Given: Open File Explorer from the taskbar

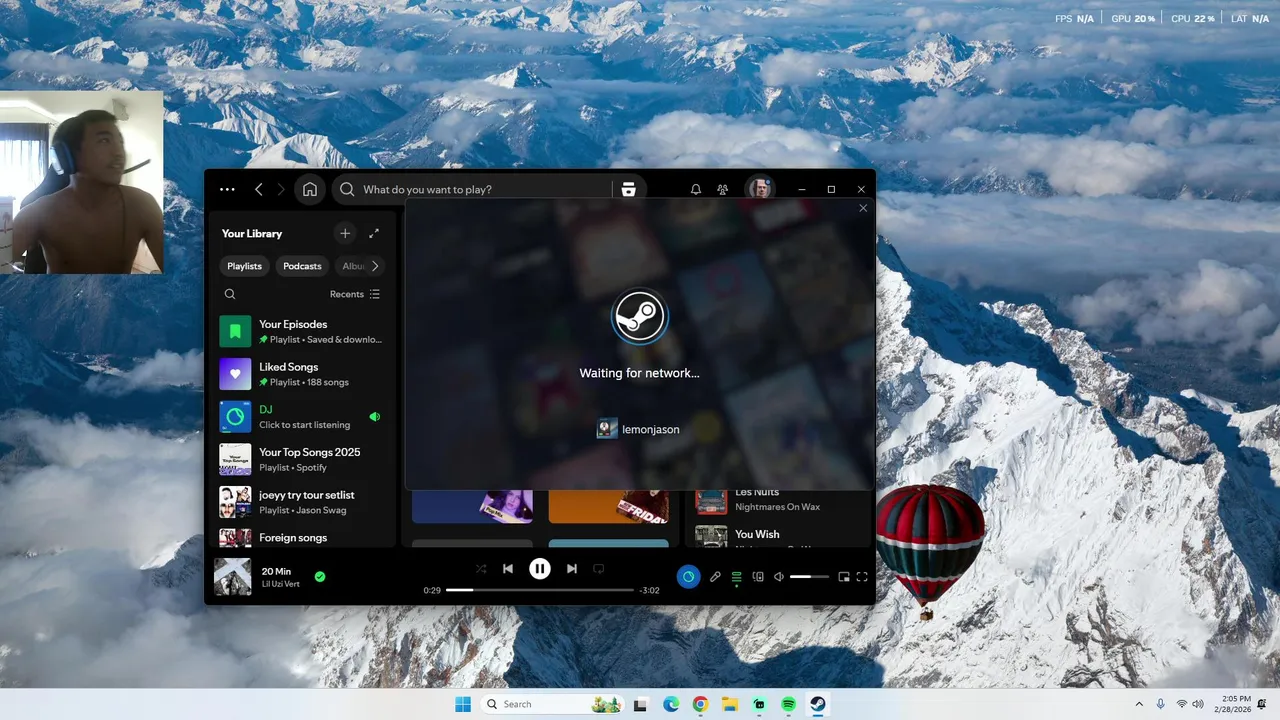Looking at the screenshot, I should click(x=730, y=704).
